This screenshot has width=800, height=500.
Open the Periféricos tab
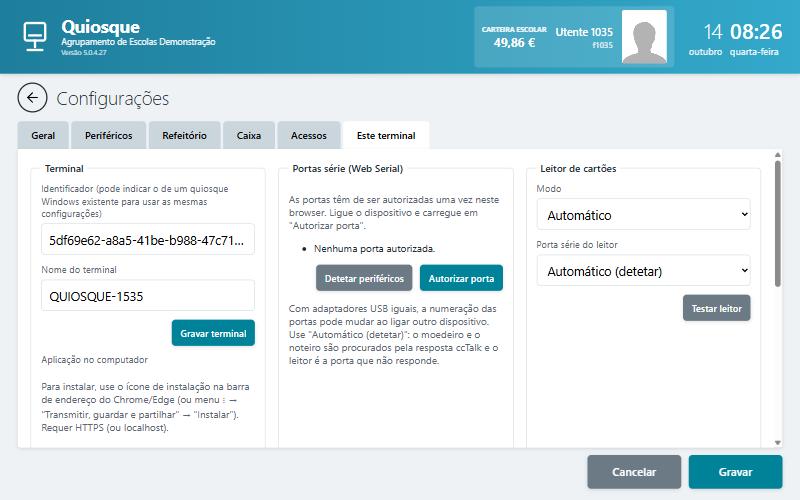coord(109,136)
